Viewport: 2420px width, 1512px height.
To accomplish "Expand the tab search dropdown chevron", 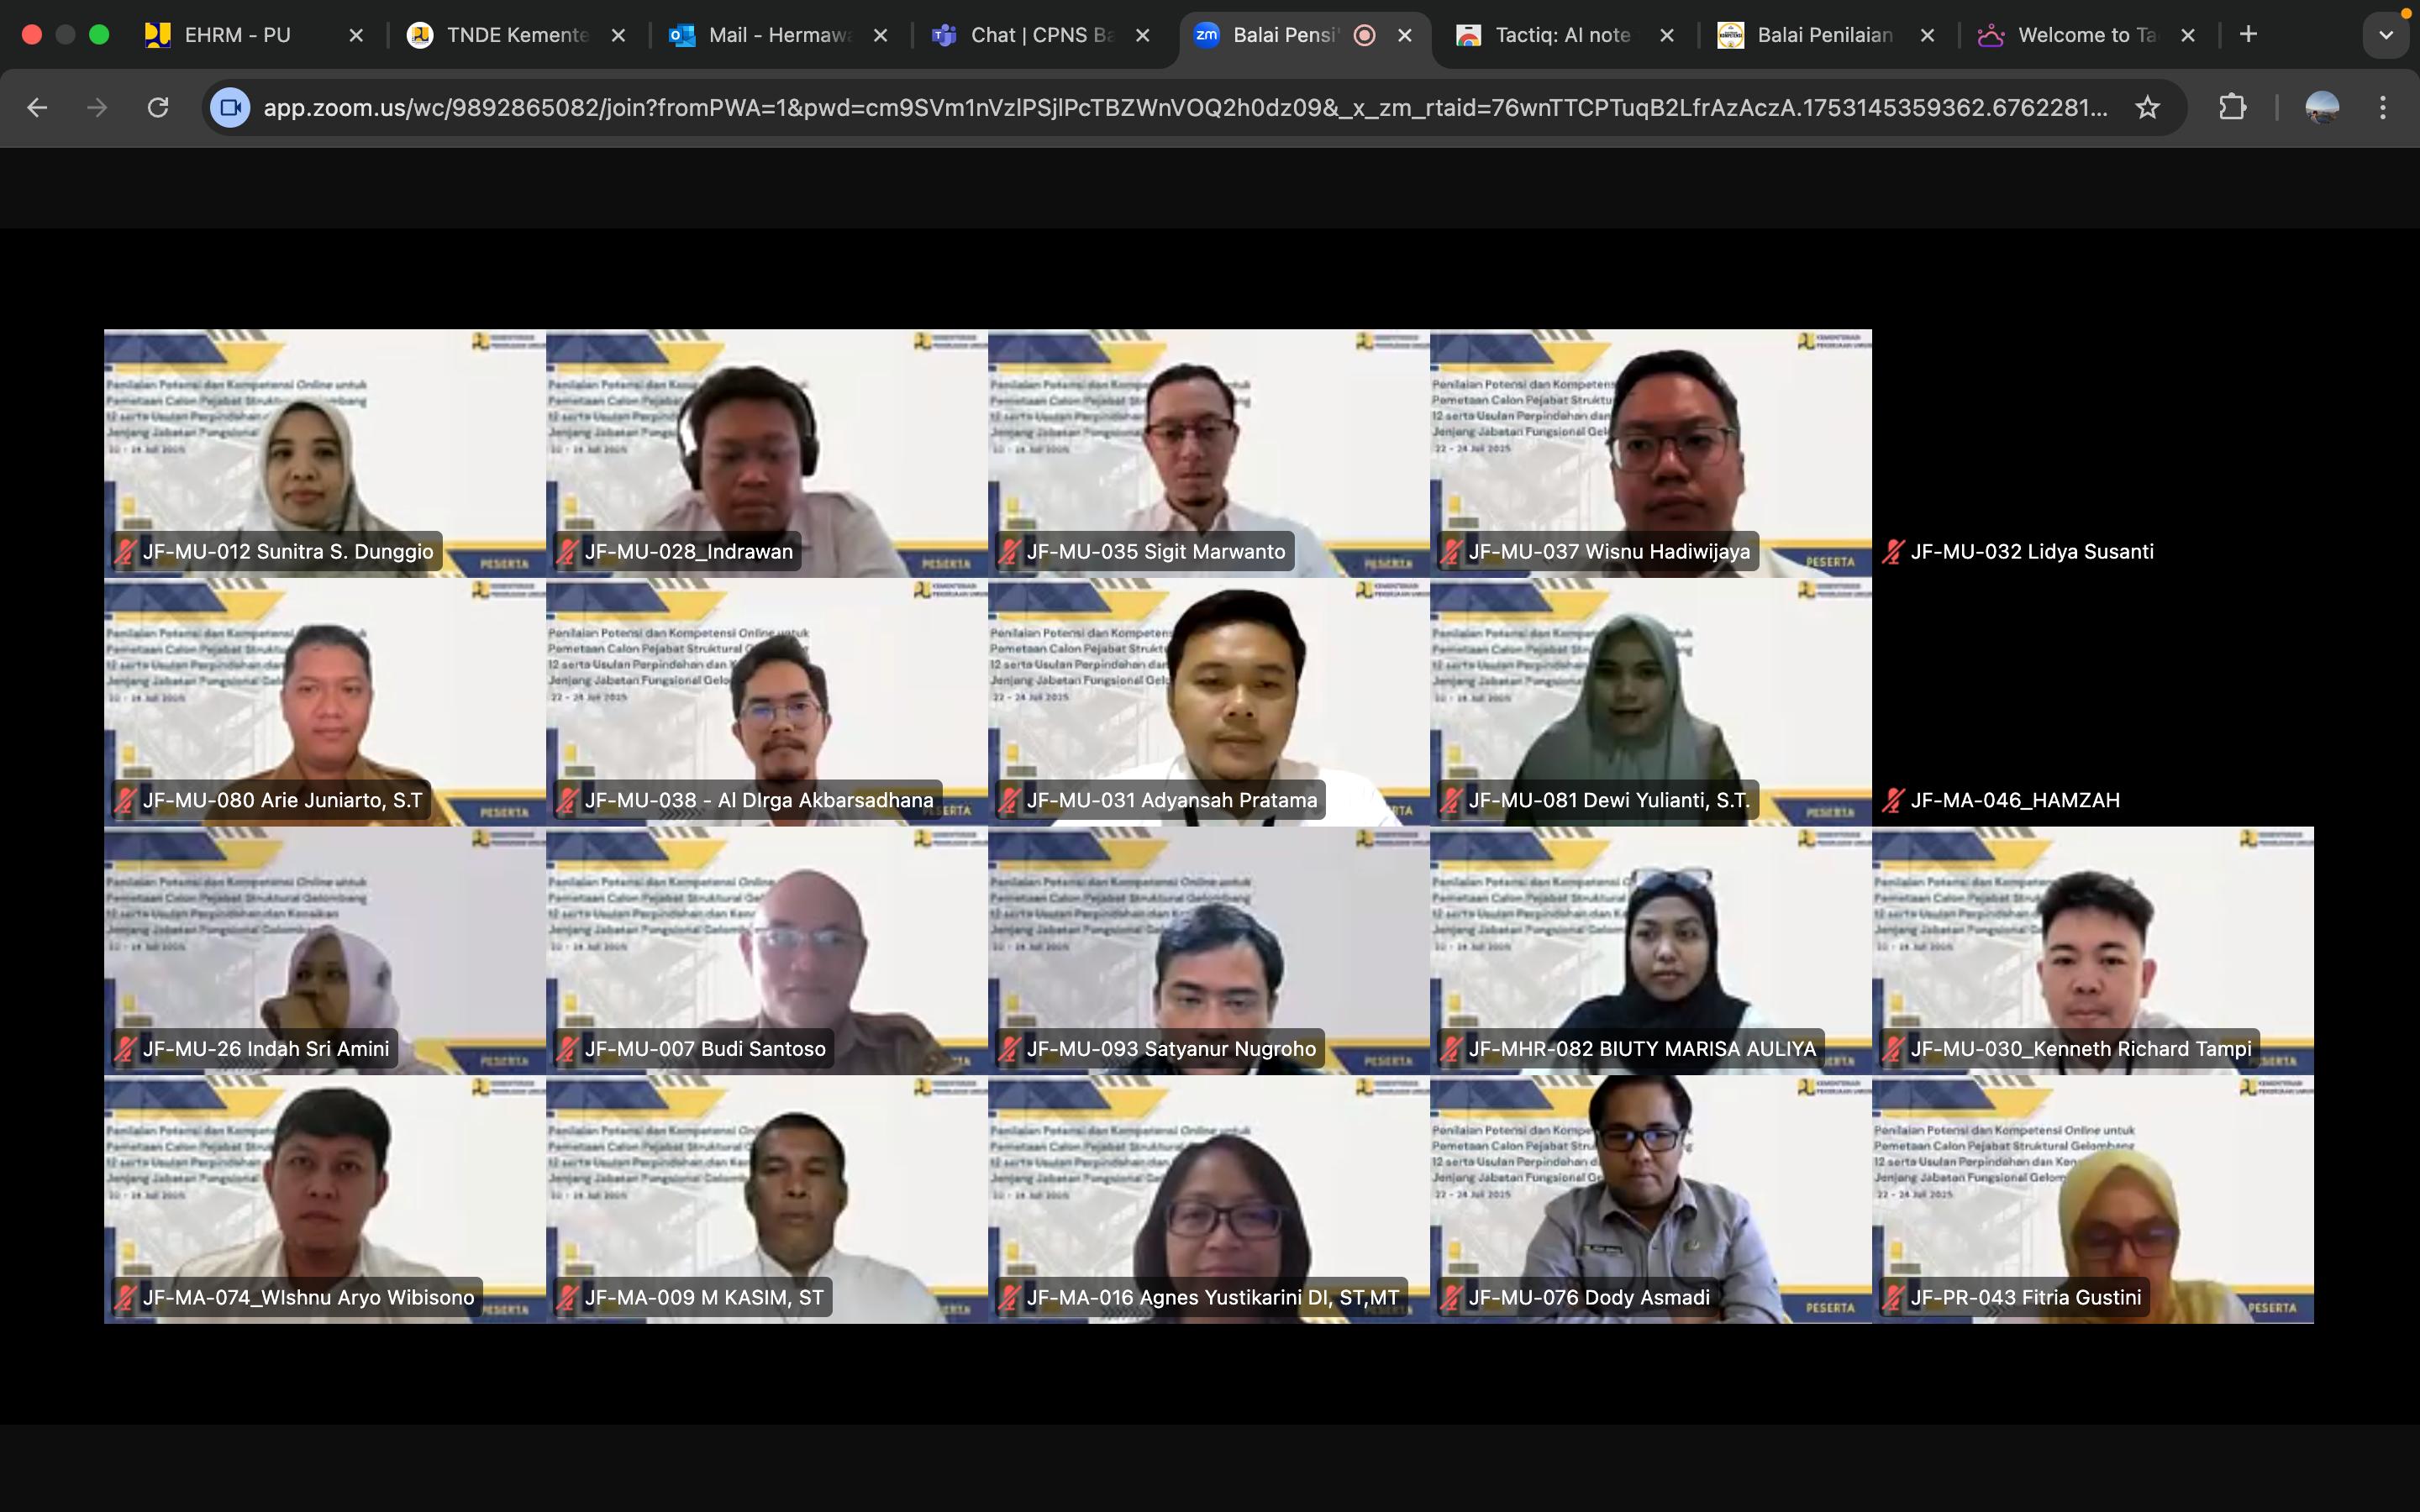I will [x=2385, y=35].
